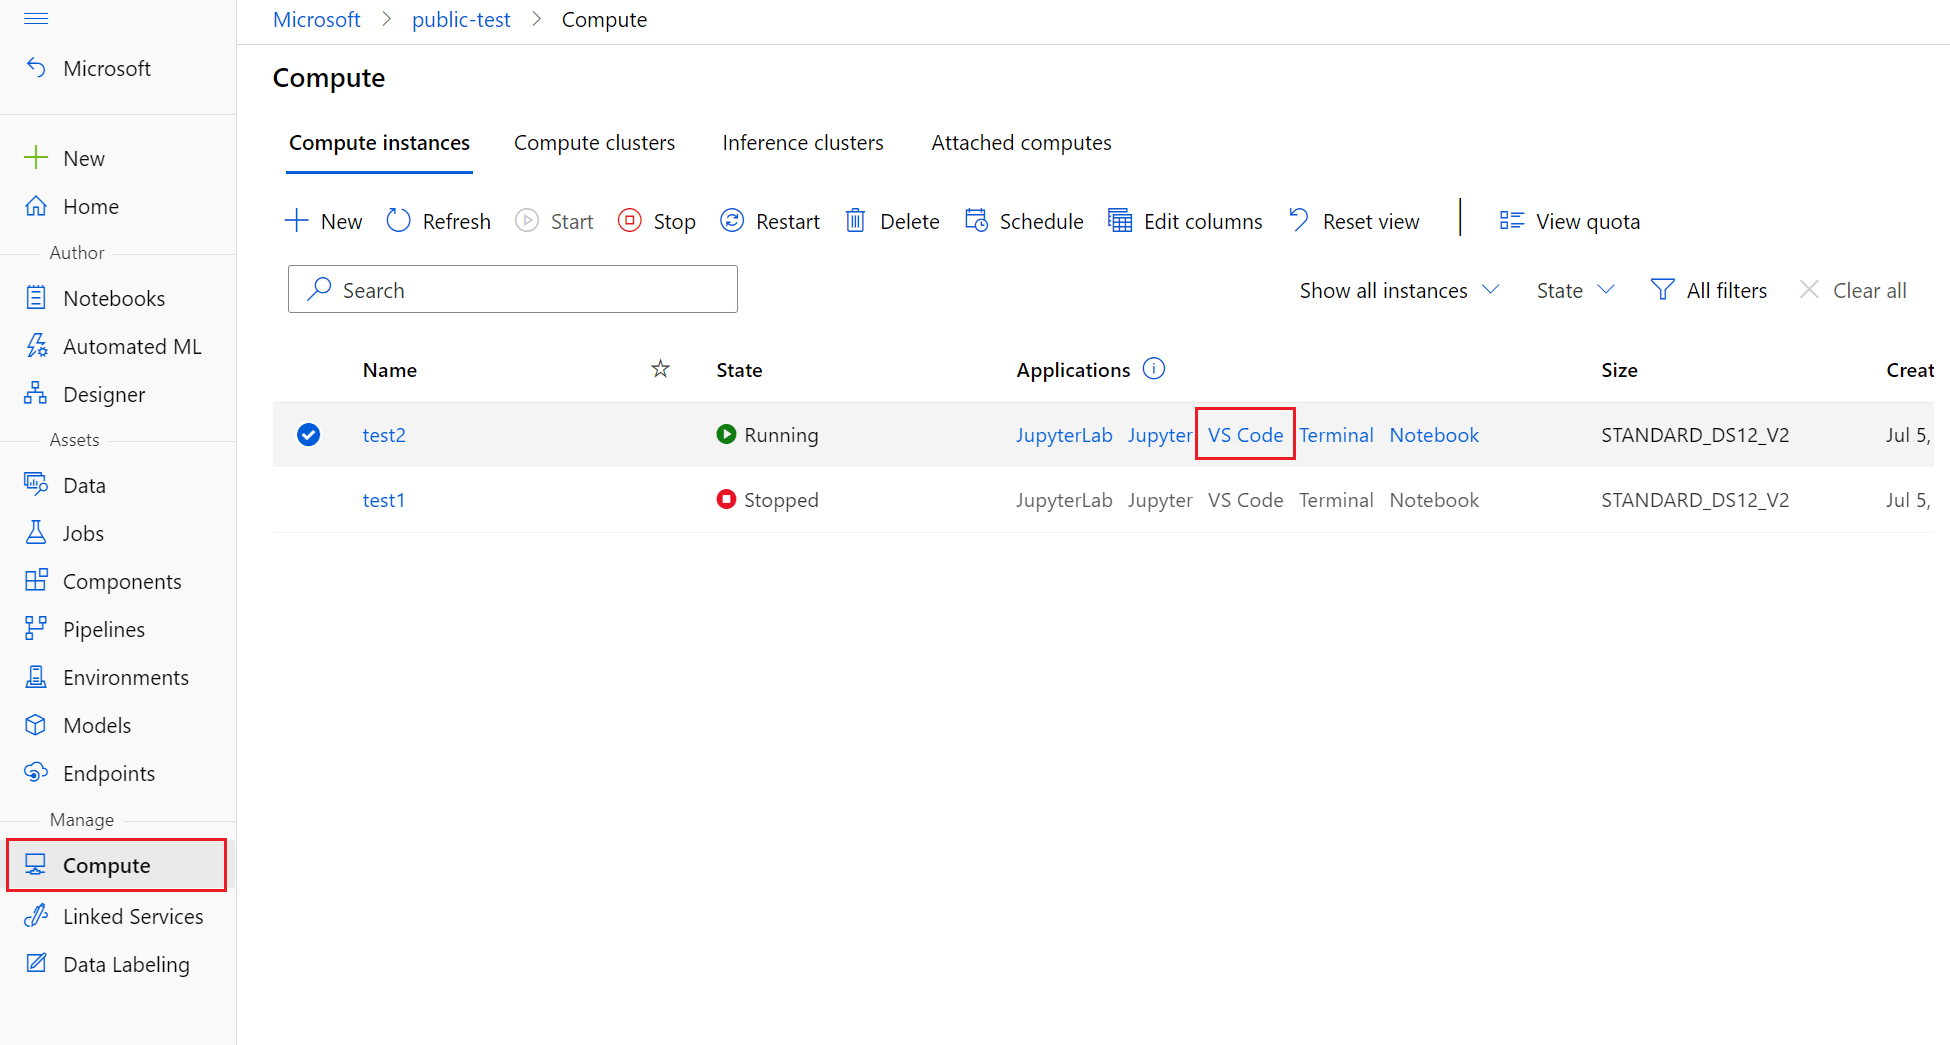The height and width of the screenshot is (1045, 1950).
Task: Click the Stop icon to stop instance
Action: coord(630,220)
